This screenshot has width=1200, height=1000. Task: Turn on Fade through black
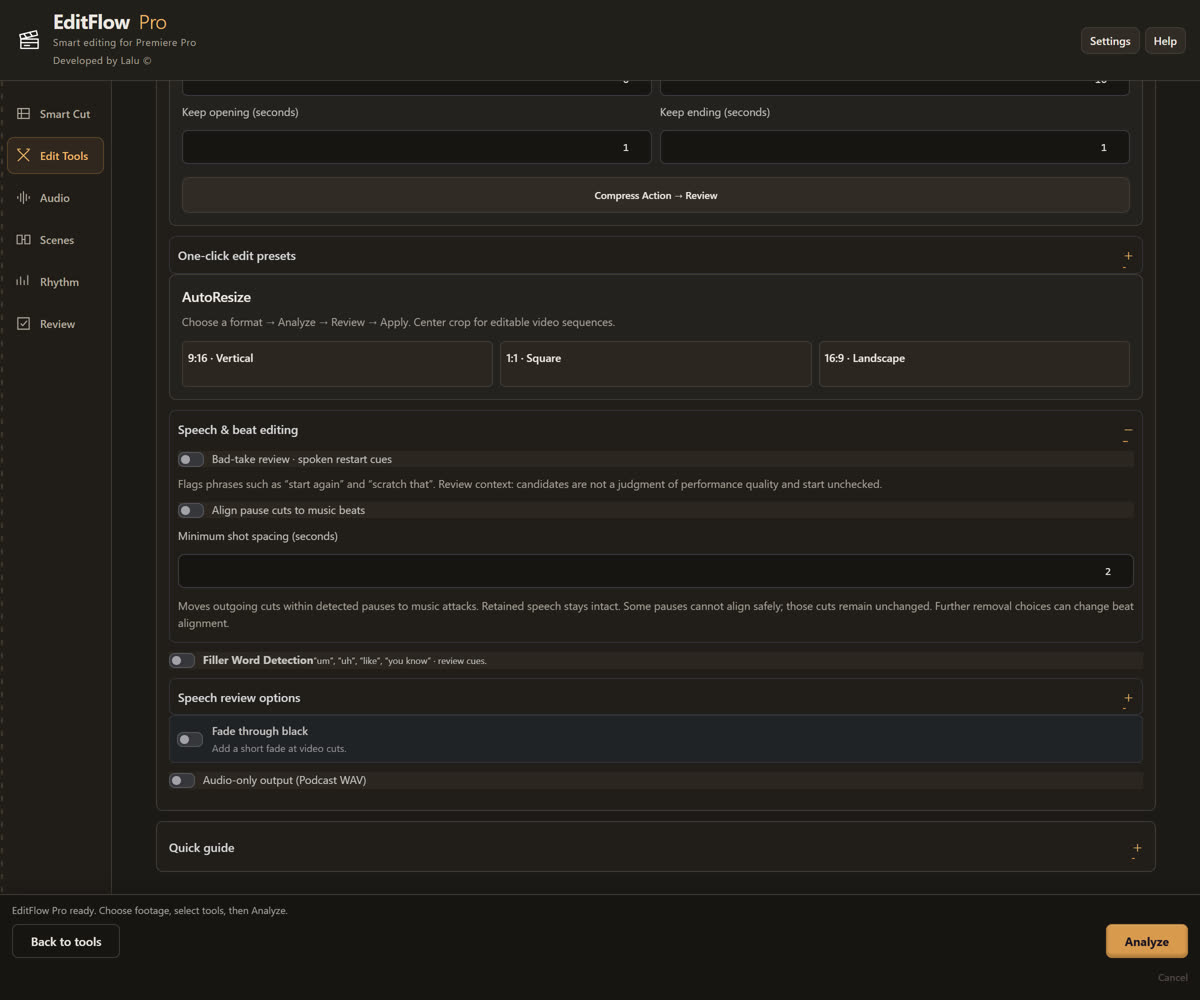coord(190,739)
